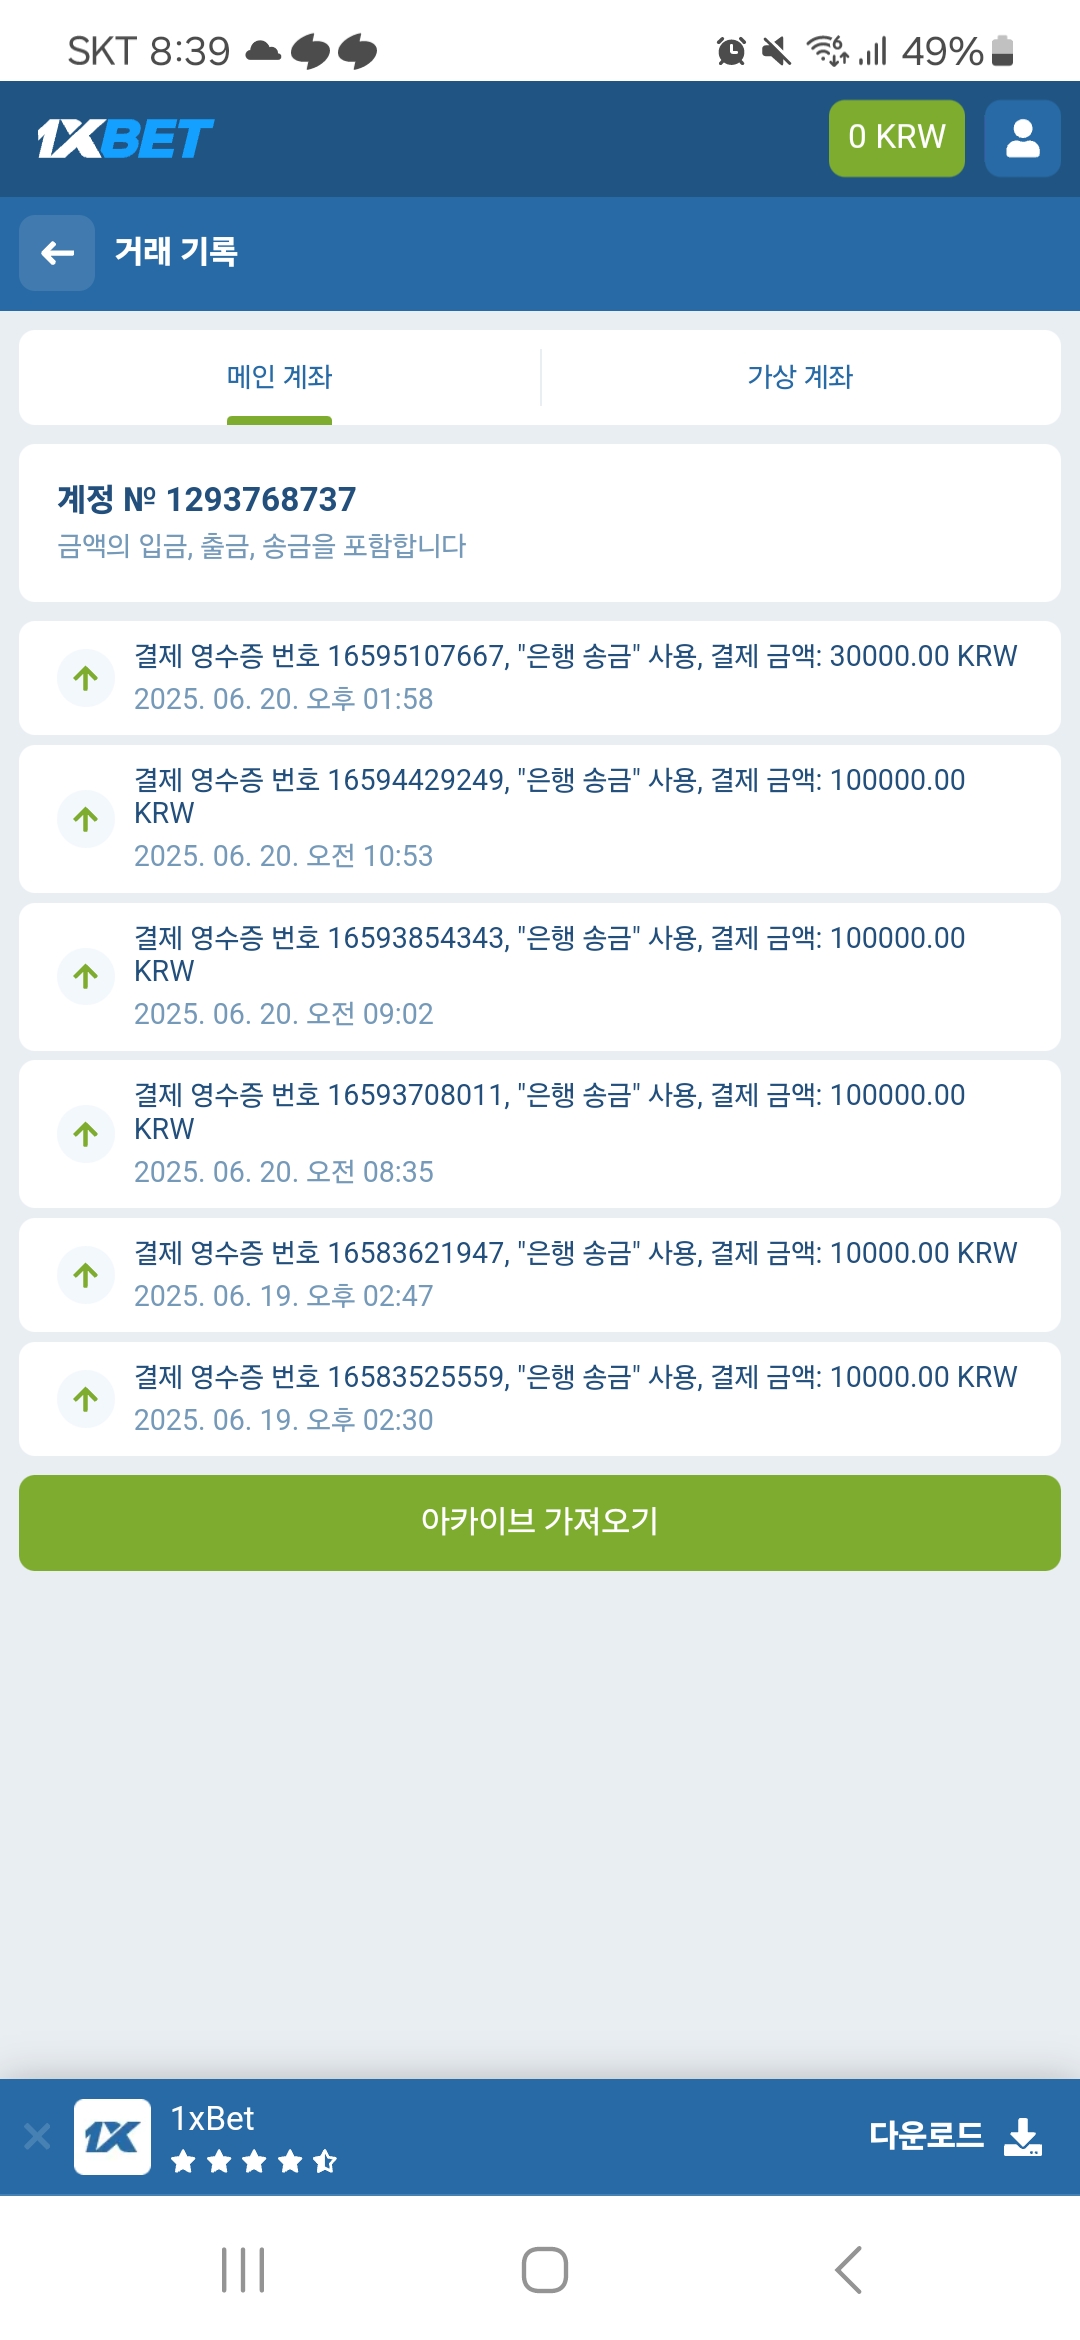Screen dimensions: 1080x2340
Task: Switch to the 가상 계좌 tab
Action: (800, 377)
